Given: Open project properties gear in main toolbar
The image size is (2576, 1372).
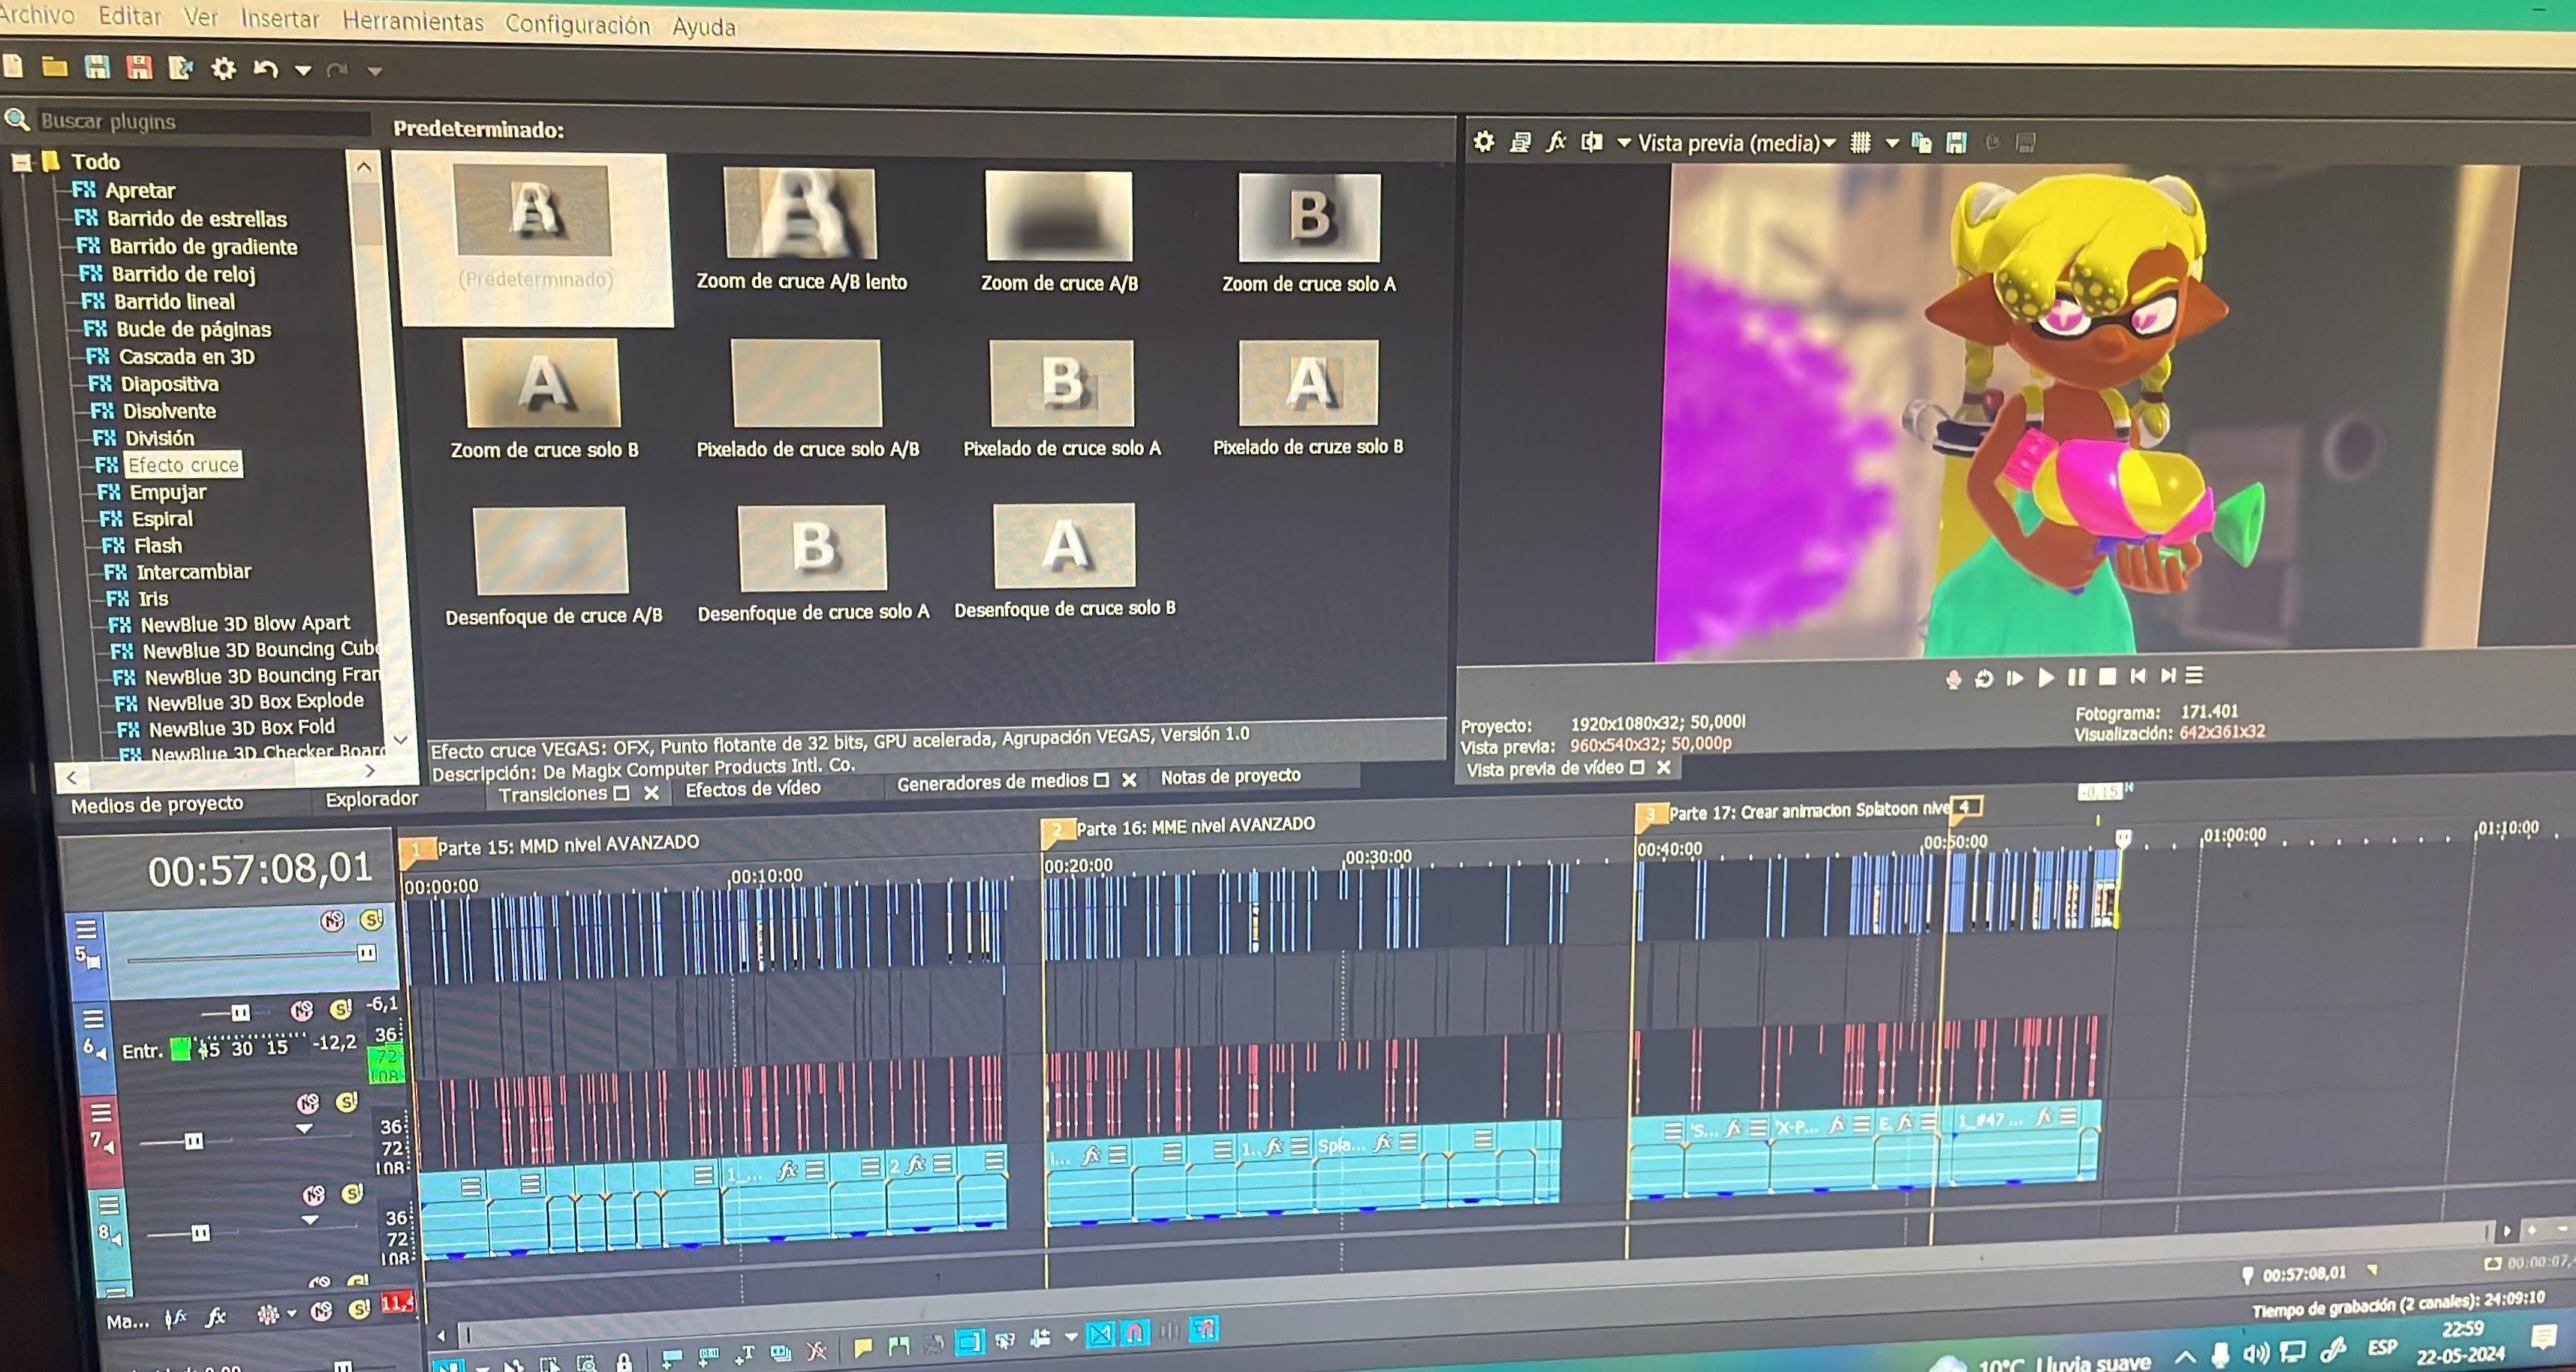Looking at the screenshot, I should (224, 68).
